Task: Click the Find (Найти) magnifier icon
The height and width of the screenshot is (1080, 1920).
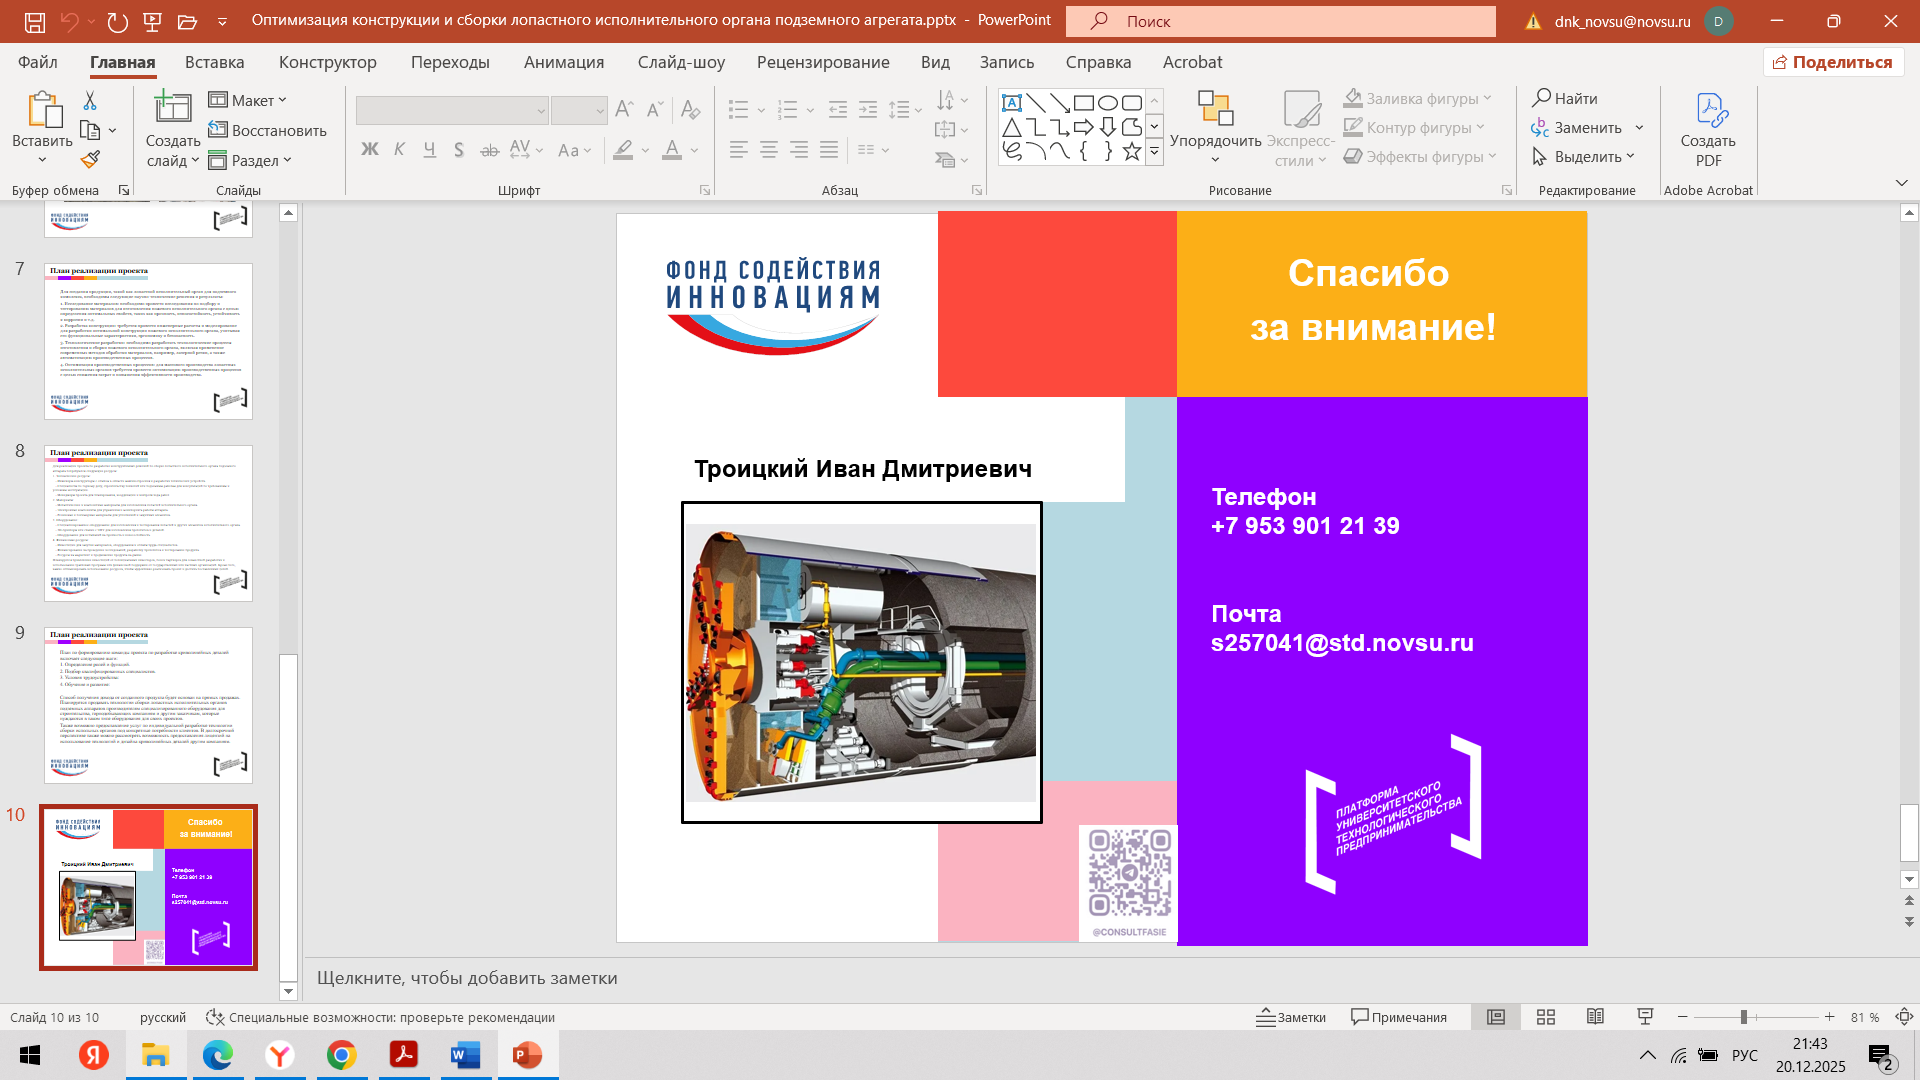Action: tap(1542, 98)
